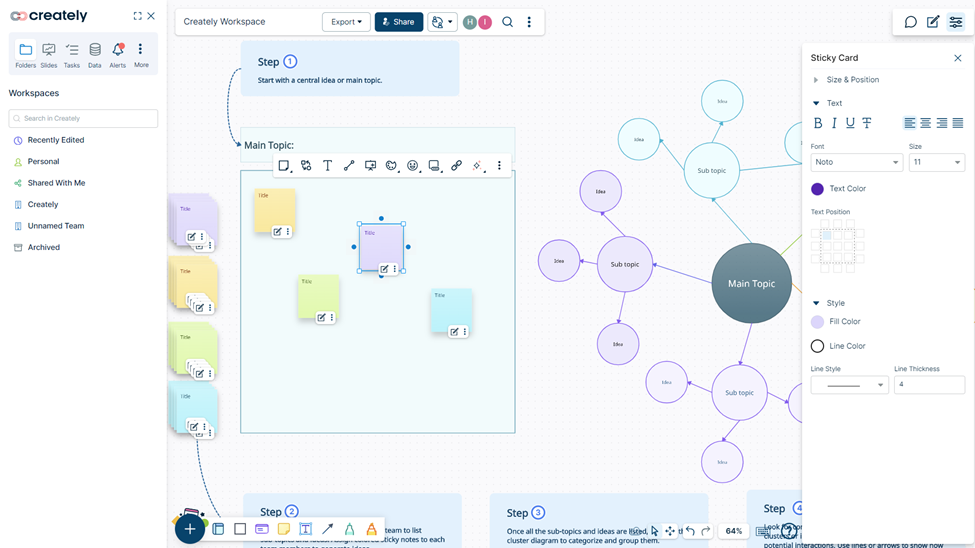This screenshot has width=975, height=548.
Task: Select the arrow connector tool in bottom toolbar
Action: pyautogui.click(x=327, y=529)
